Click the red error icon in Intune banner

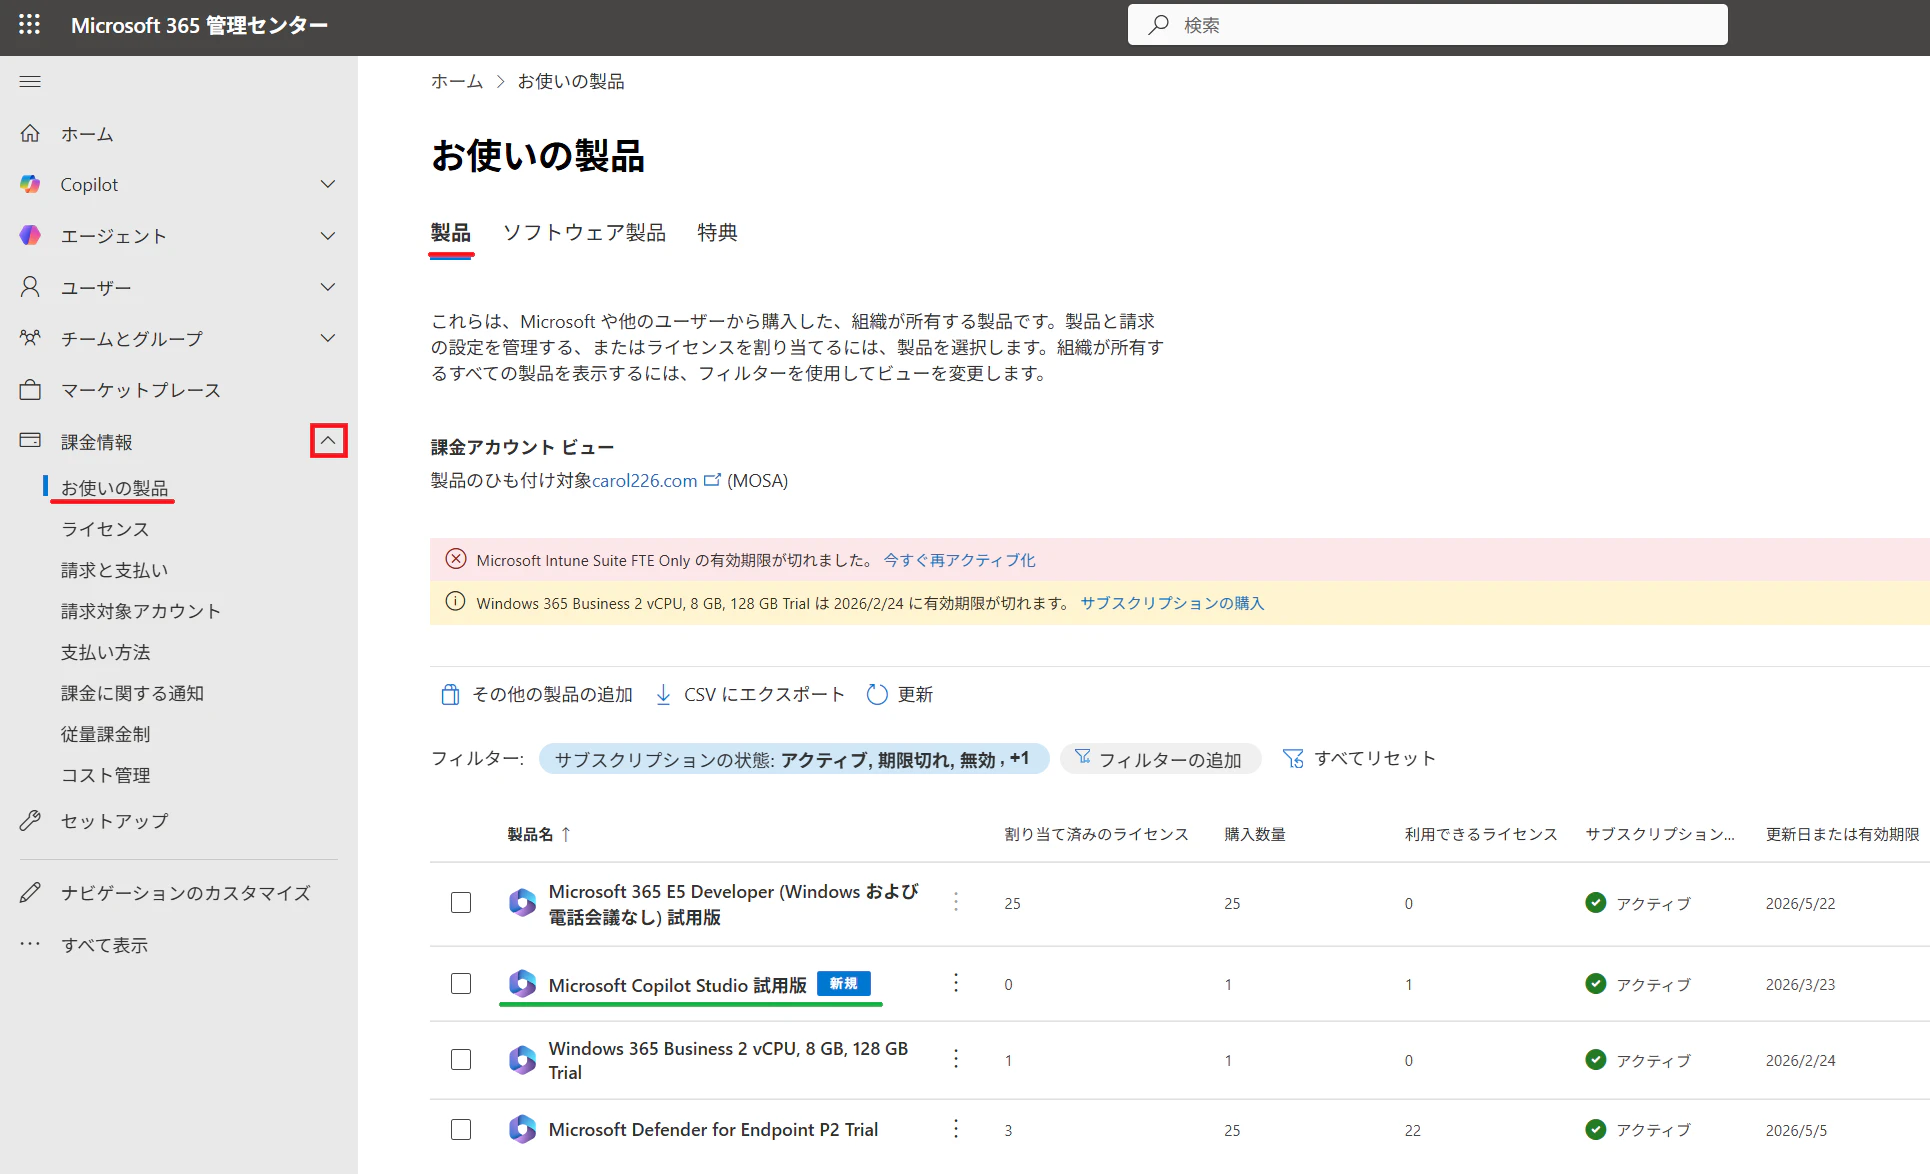(x=456, y=559)
